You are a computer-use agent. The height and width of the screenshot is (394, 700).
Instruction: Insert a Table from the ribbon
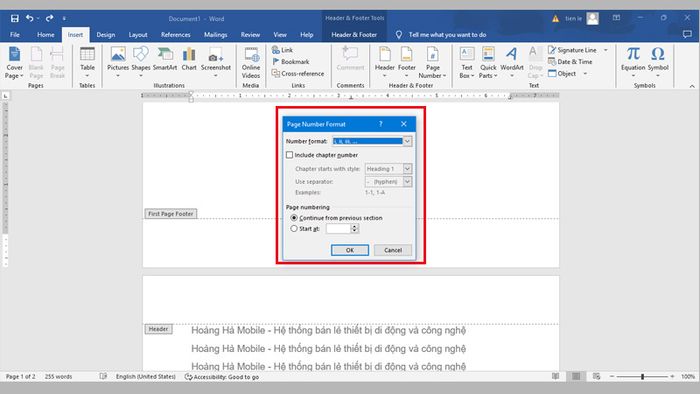pyautogui.click(x=87, y=62)
